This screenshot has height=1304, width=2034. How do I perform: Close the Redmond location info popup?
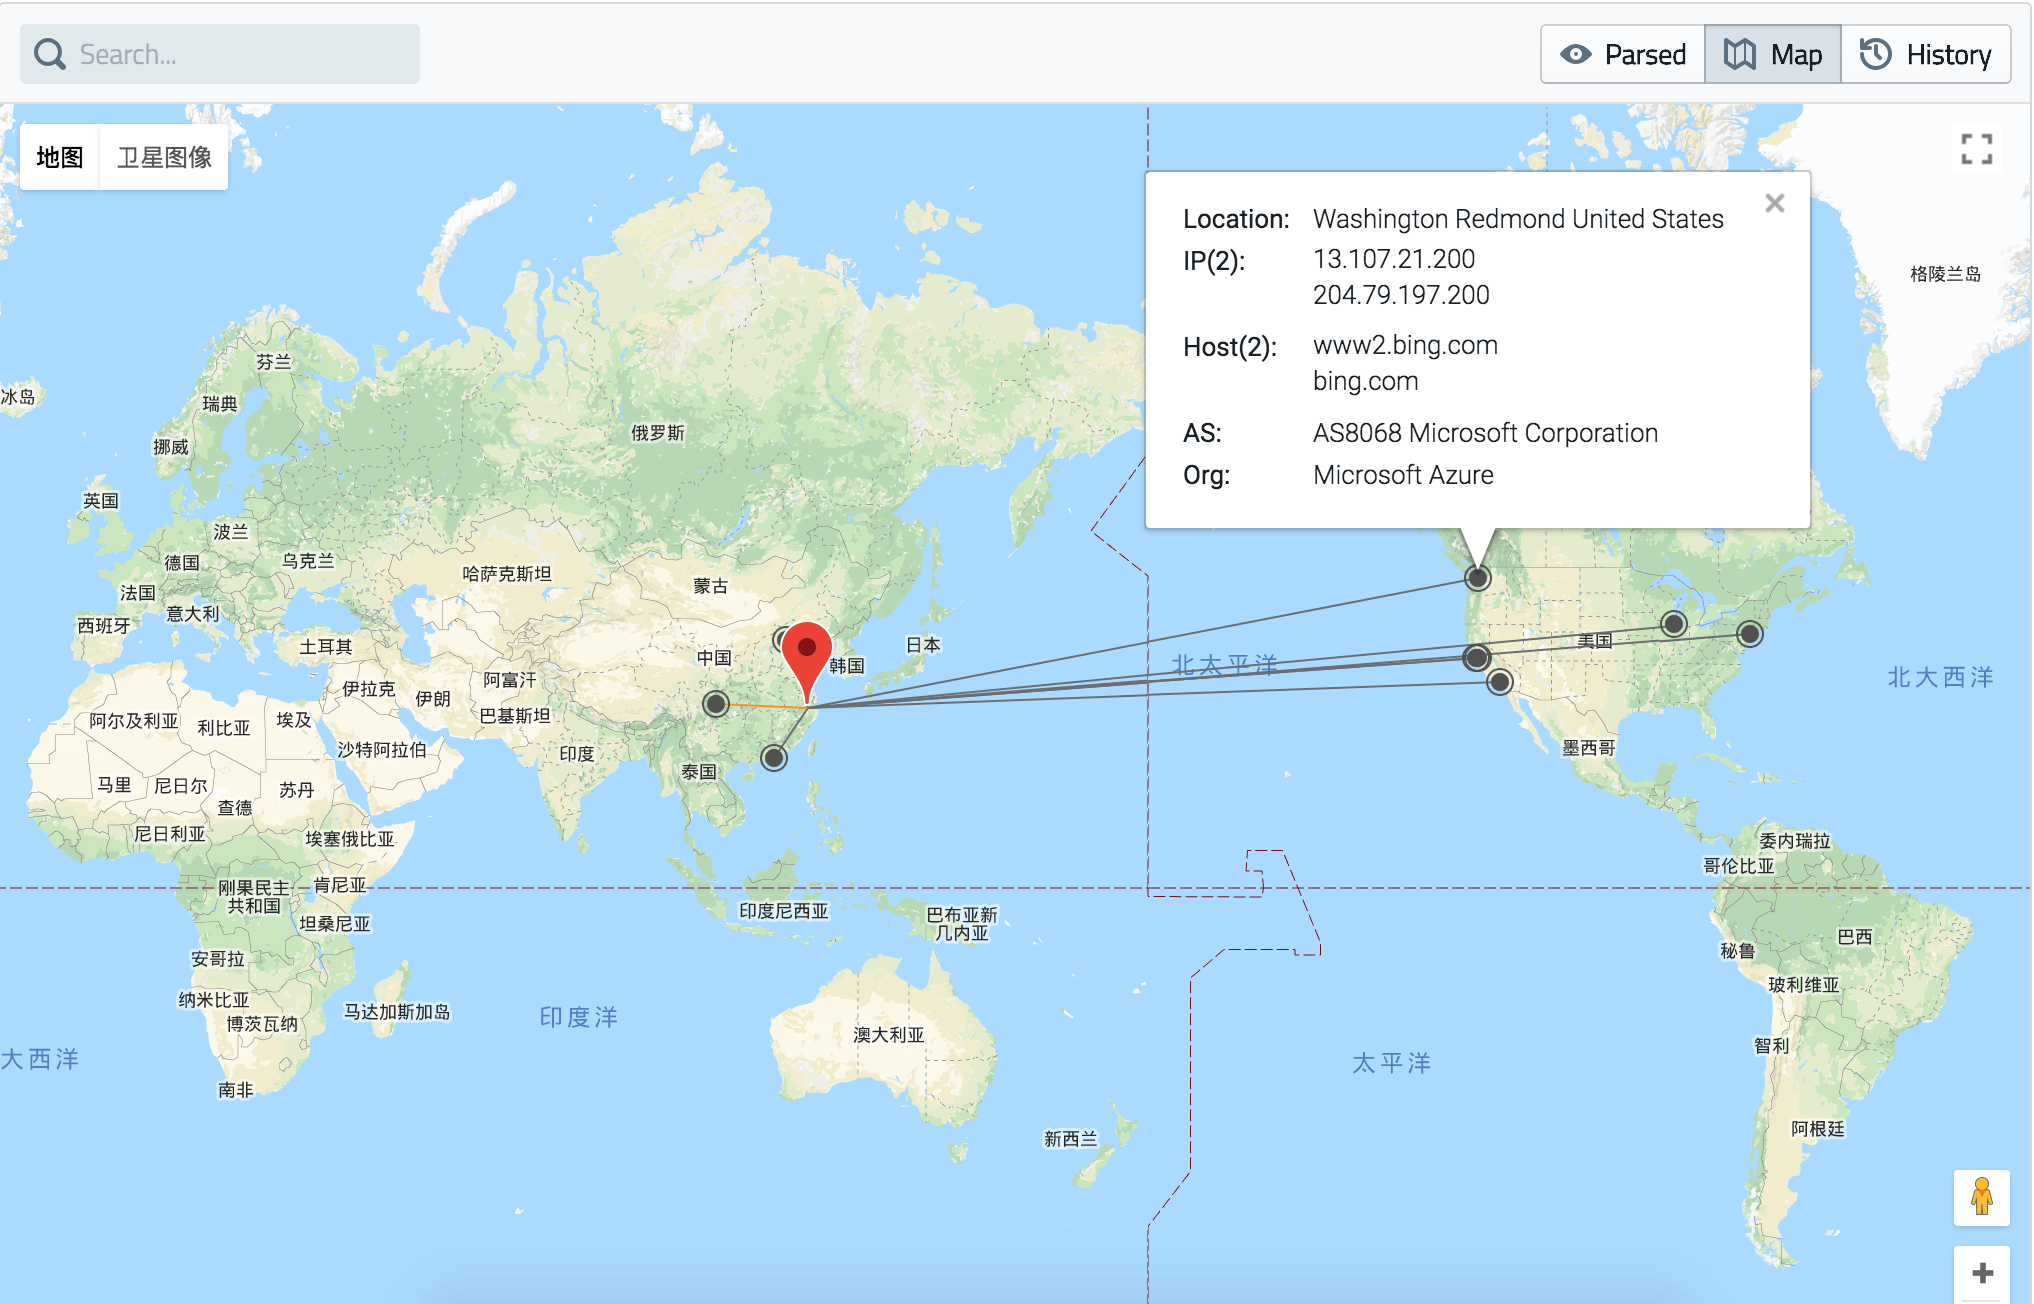(1774, 203)
